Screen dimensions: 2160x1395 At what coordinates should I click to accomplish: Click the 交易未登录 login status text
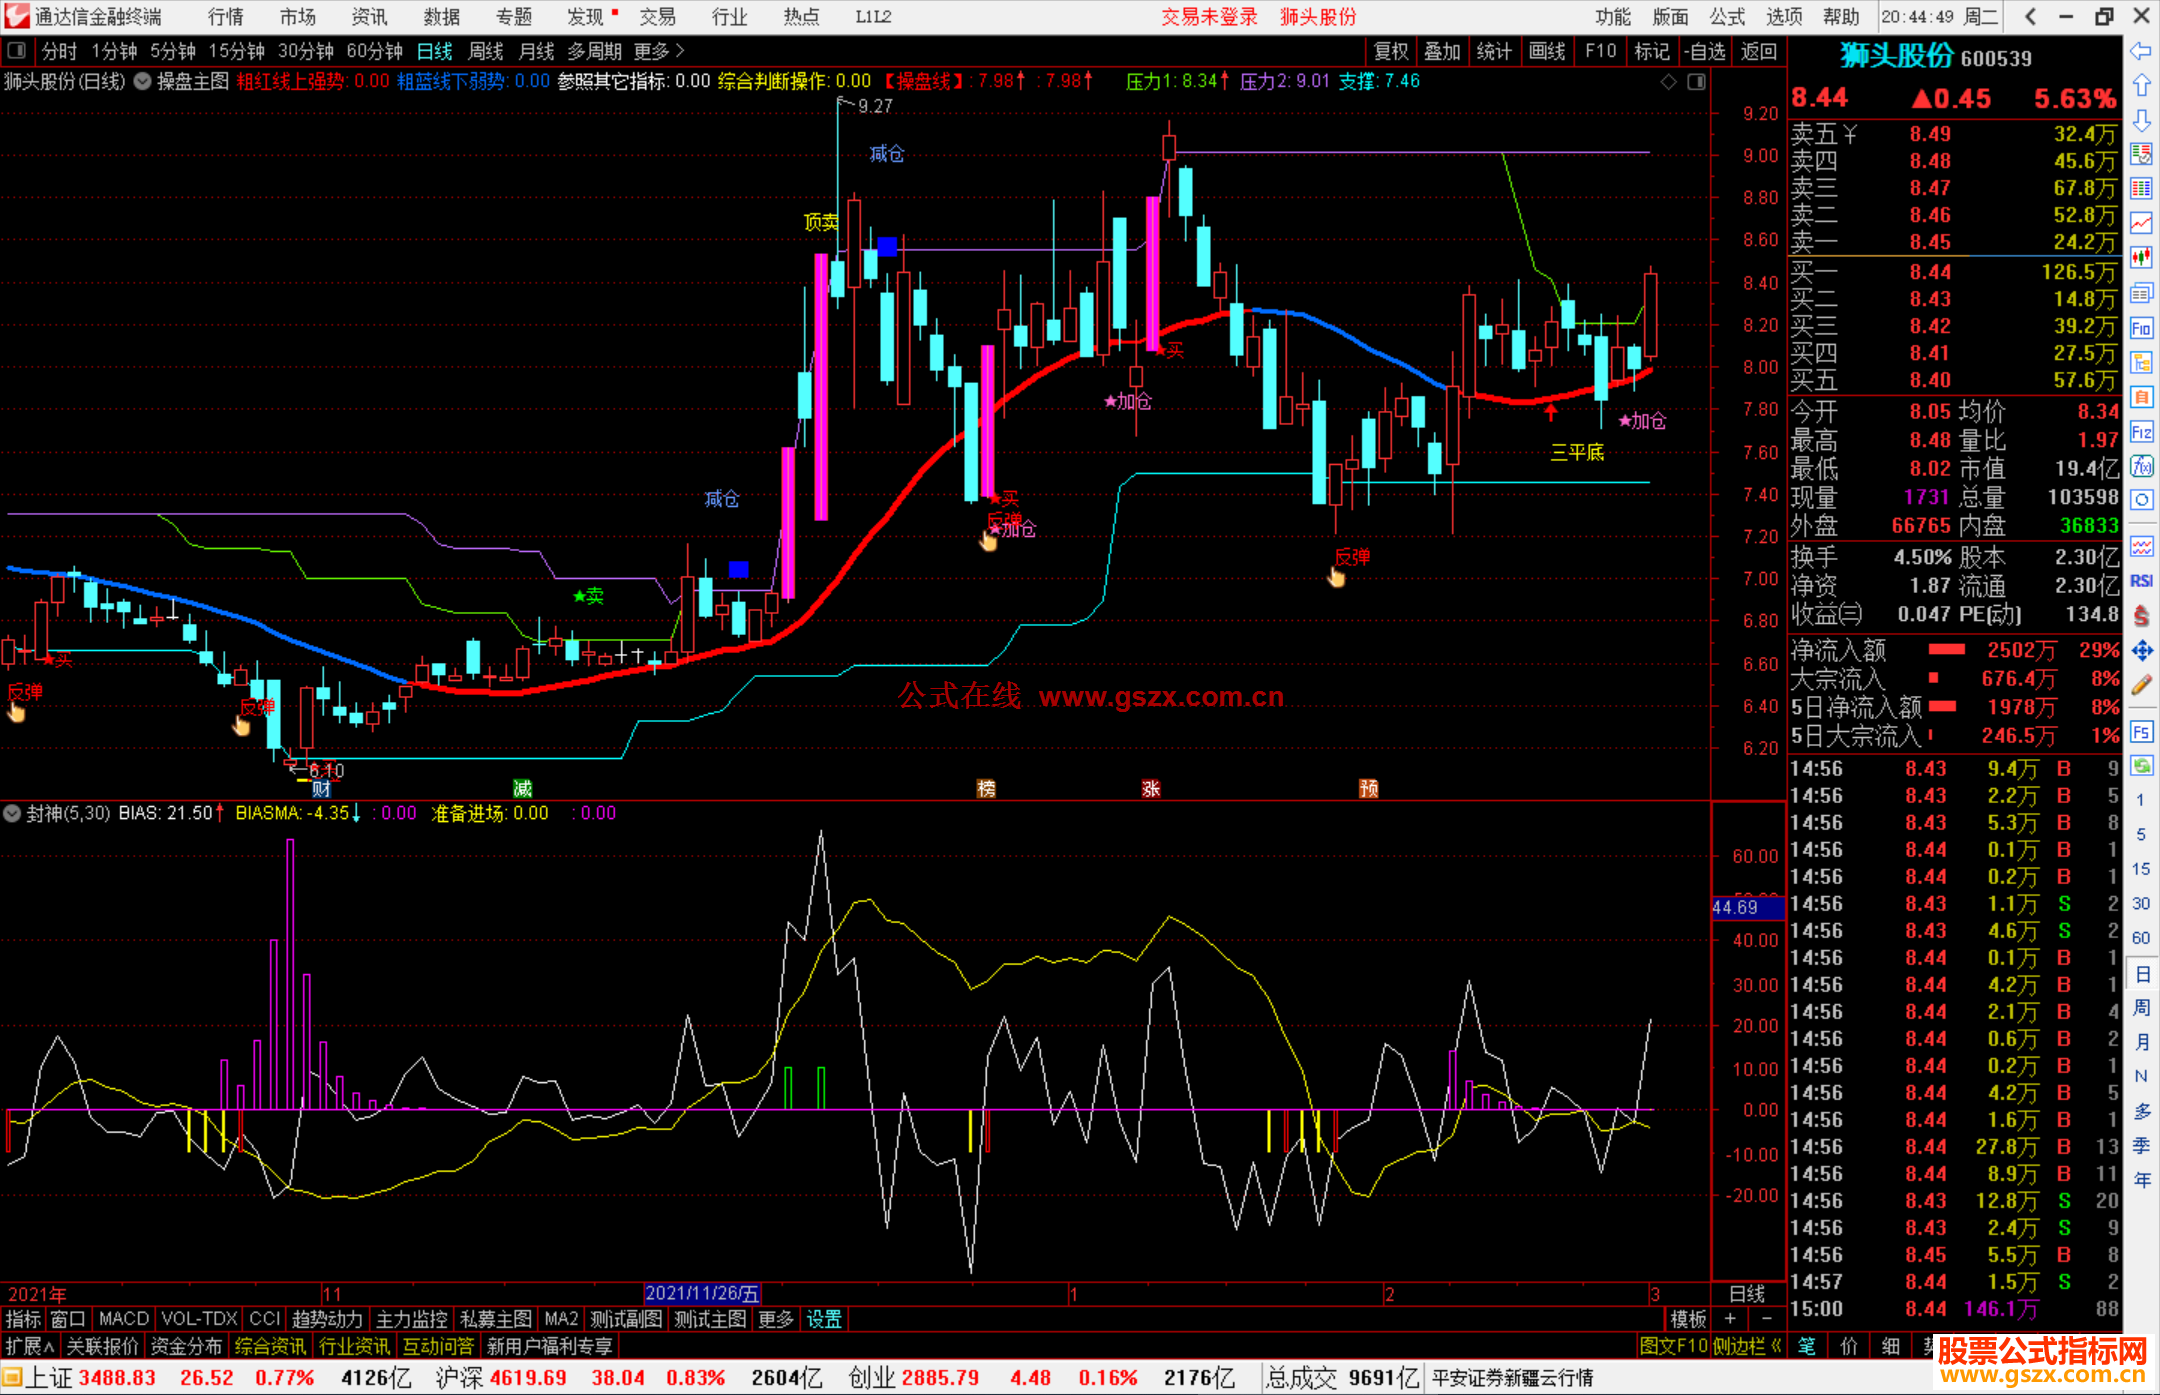pos(1209,16)
